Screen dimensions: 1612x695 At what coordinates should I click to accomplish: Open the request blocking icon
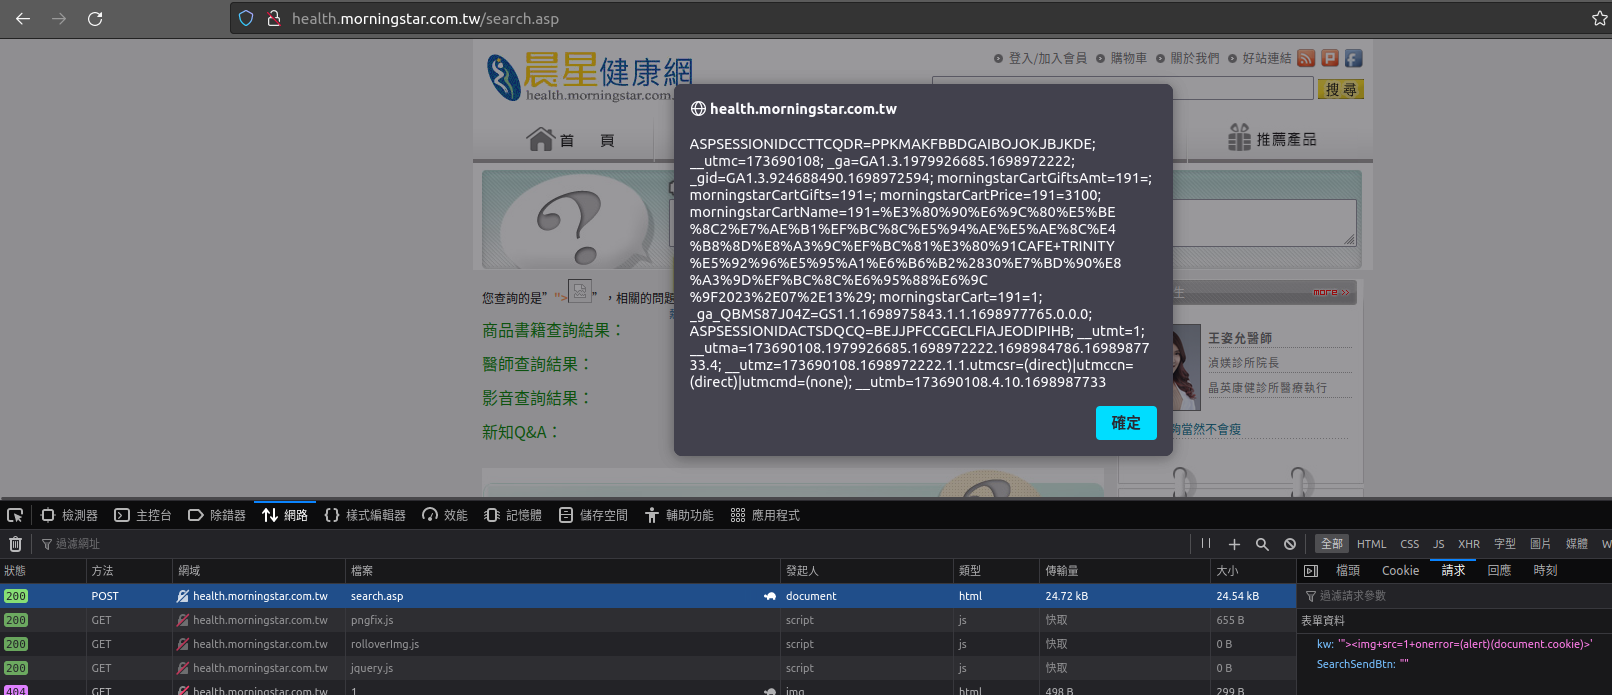point(1290,544)
